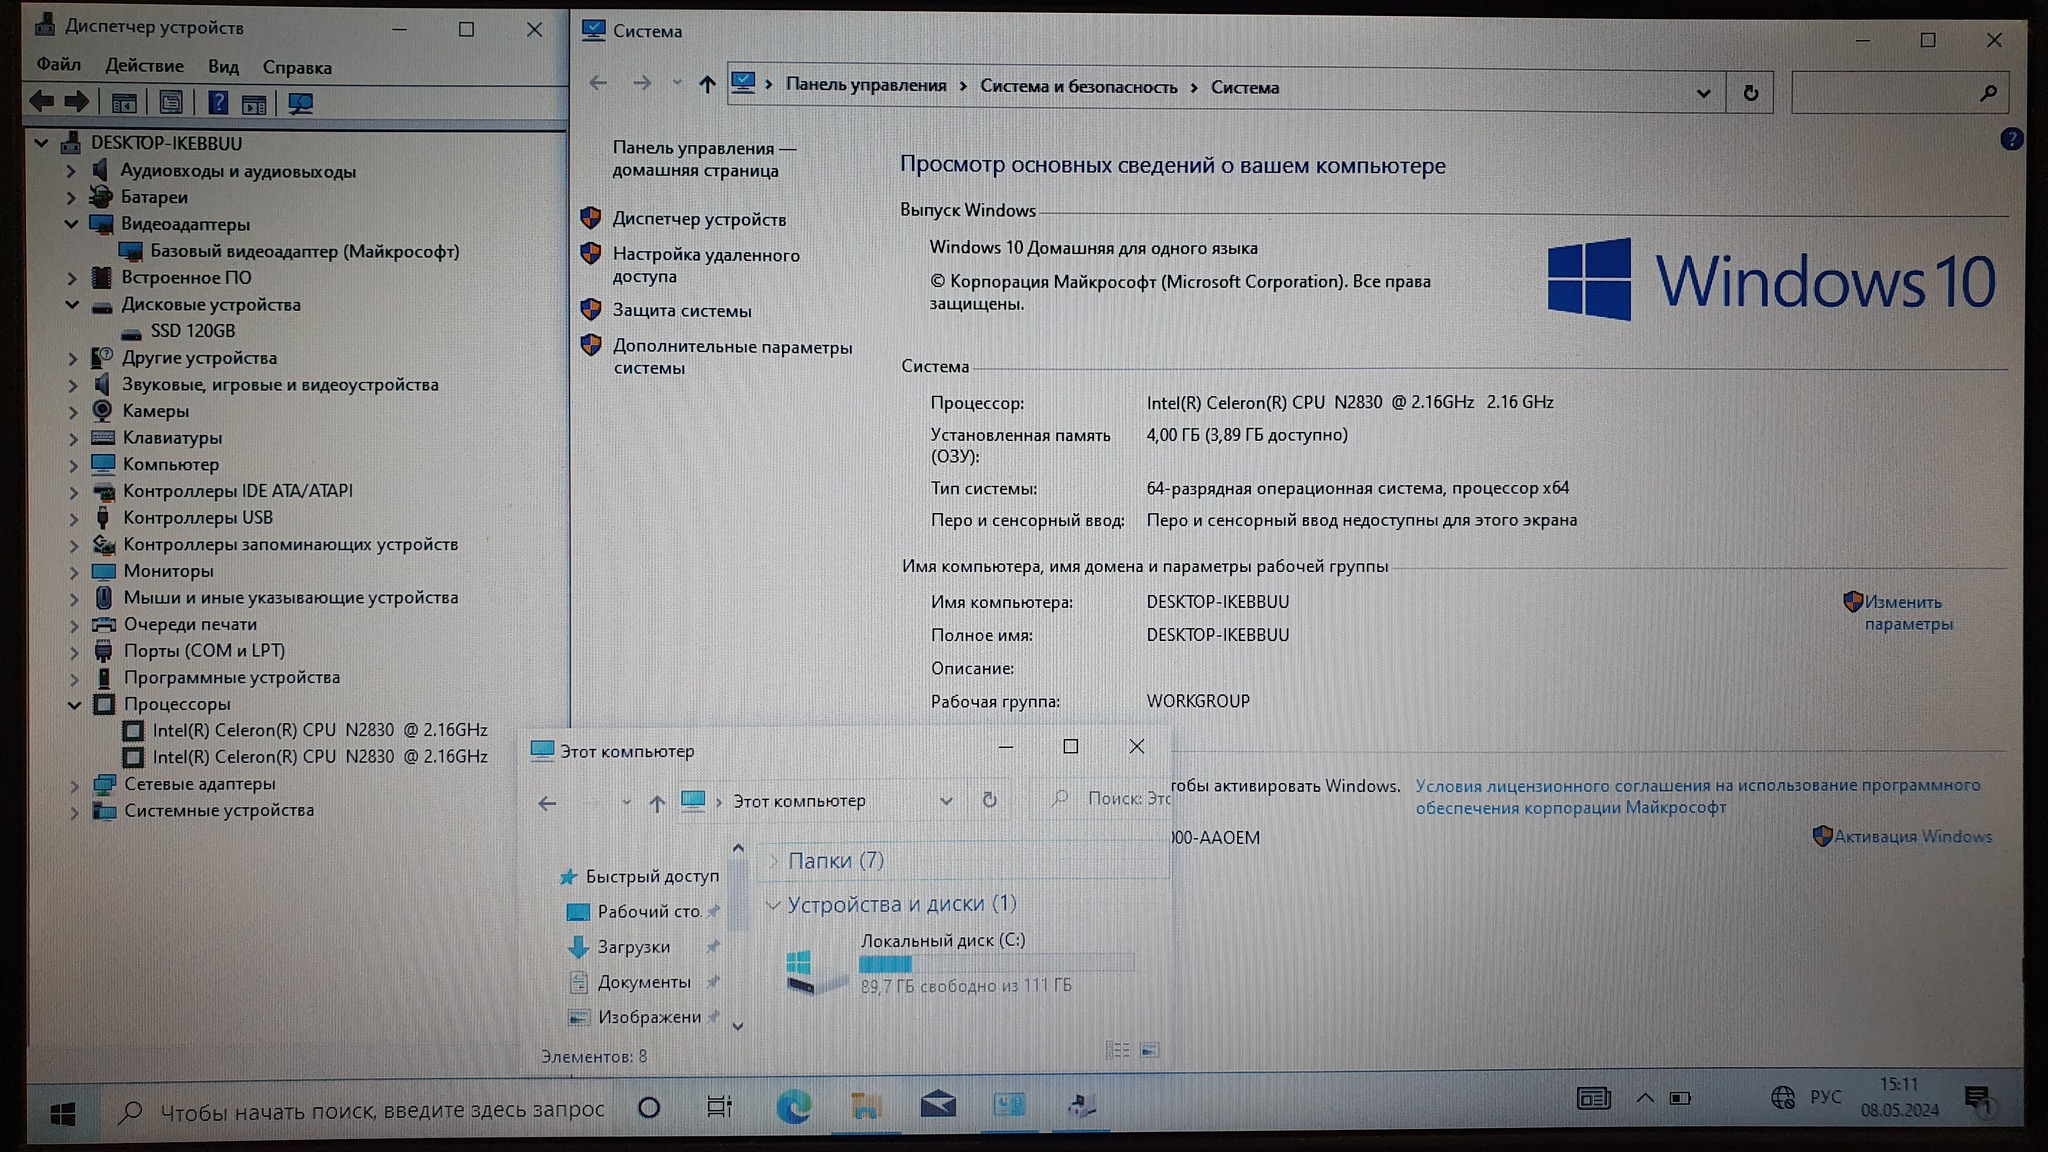Click the scan for hardware changes monitor icon

pos(300,103)
